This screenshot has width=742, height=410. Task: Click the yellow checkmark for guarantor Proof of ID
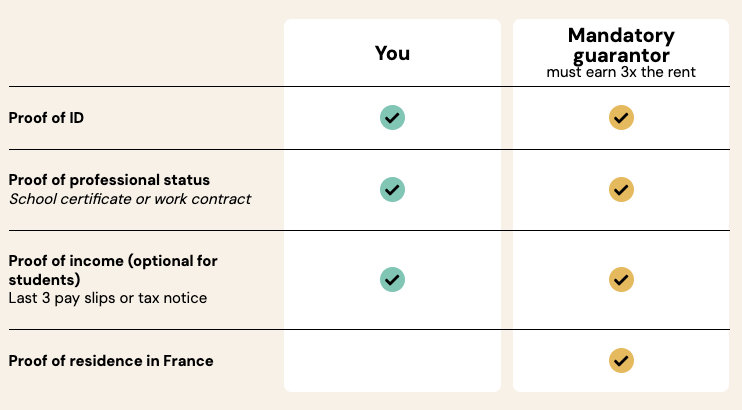tap(621, 117)
